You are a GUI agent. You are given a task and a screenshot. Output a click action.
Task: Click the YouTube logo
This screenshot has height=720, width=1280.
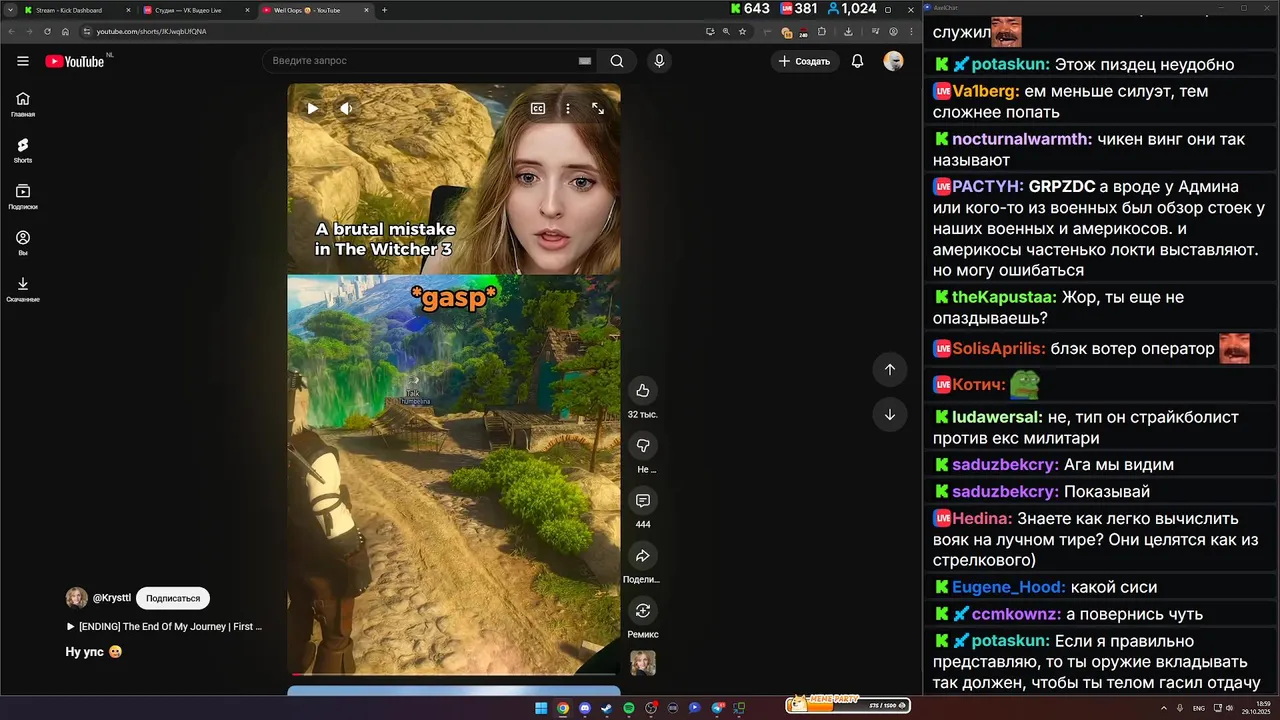[x=75, y=61]
